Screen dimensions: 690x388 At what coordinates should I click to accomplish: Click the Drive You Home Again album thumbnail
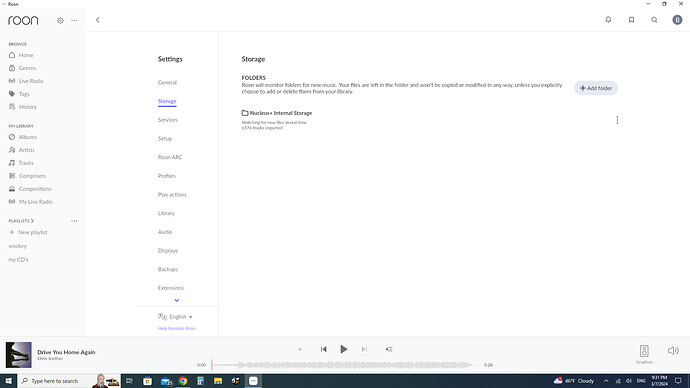tap(18, 355)
